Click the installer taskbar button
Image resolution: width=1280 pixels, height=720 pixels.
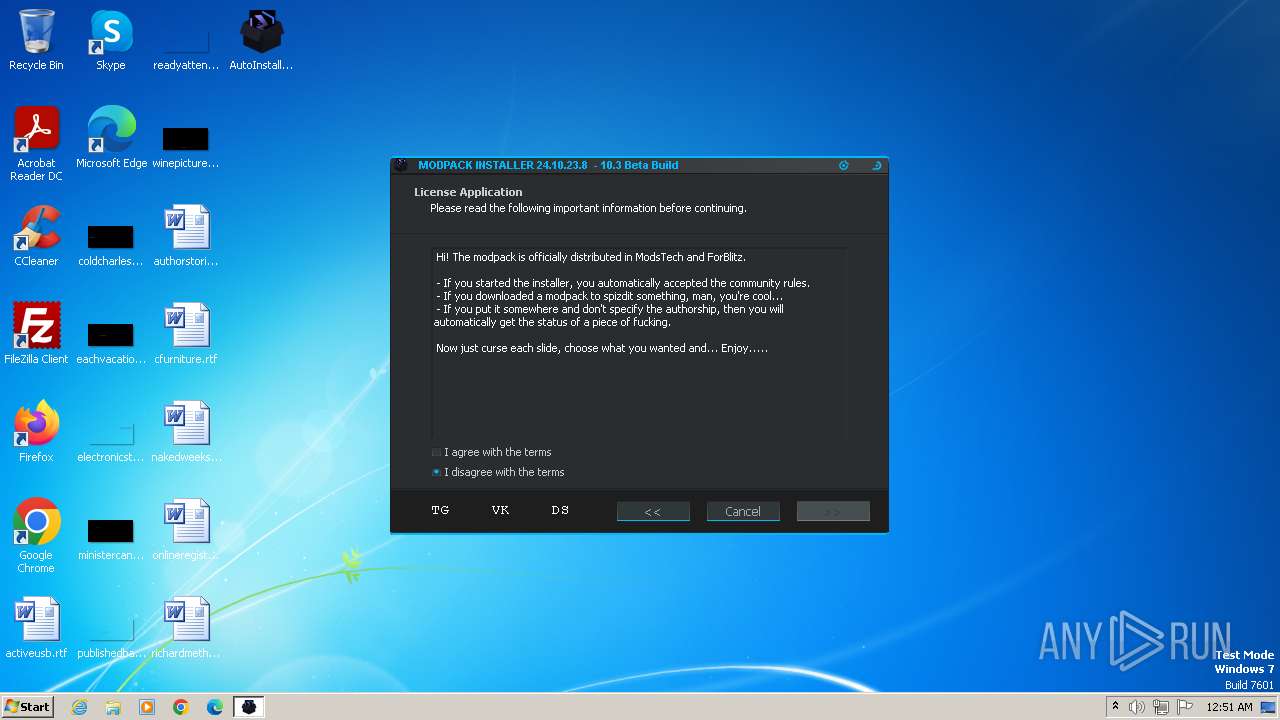(248, 707)
